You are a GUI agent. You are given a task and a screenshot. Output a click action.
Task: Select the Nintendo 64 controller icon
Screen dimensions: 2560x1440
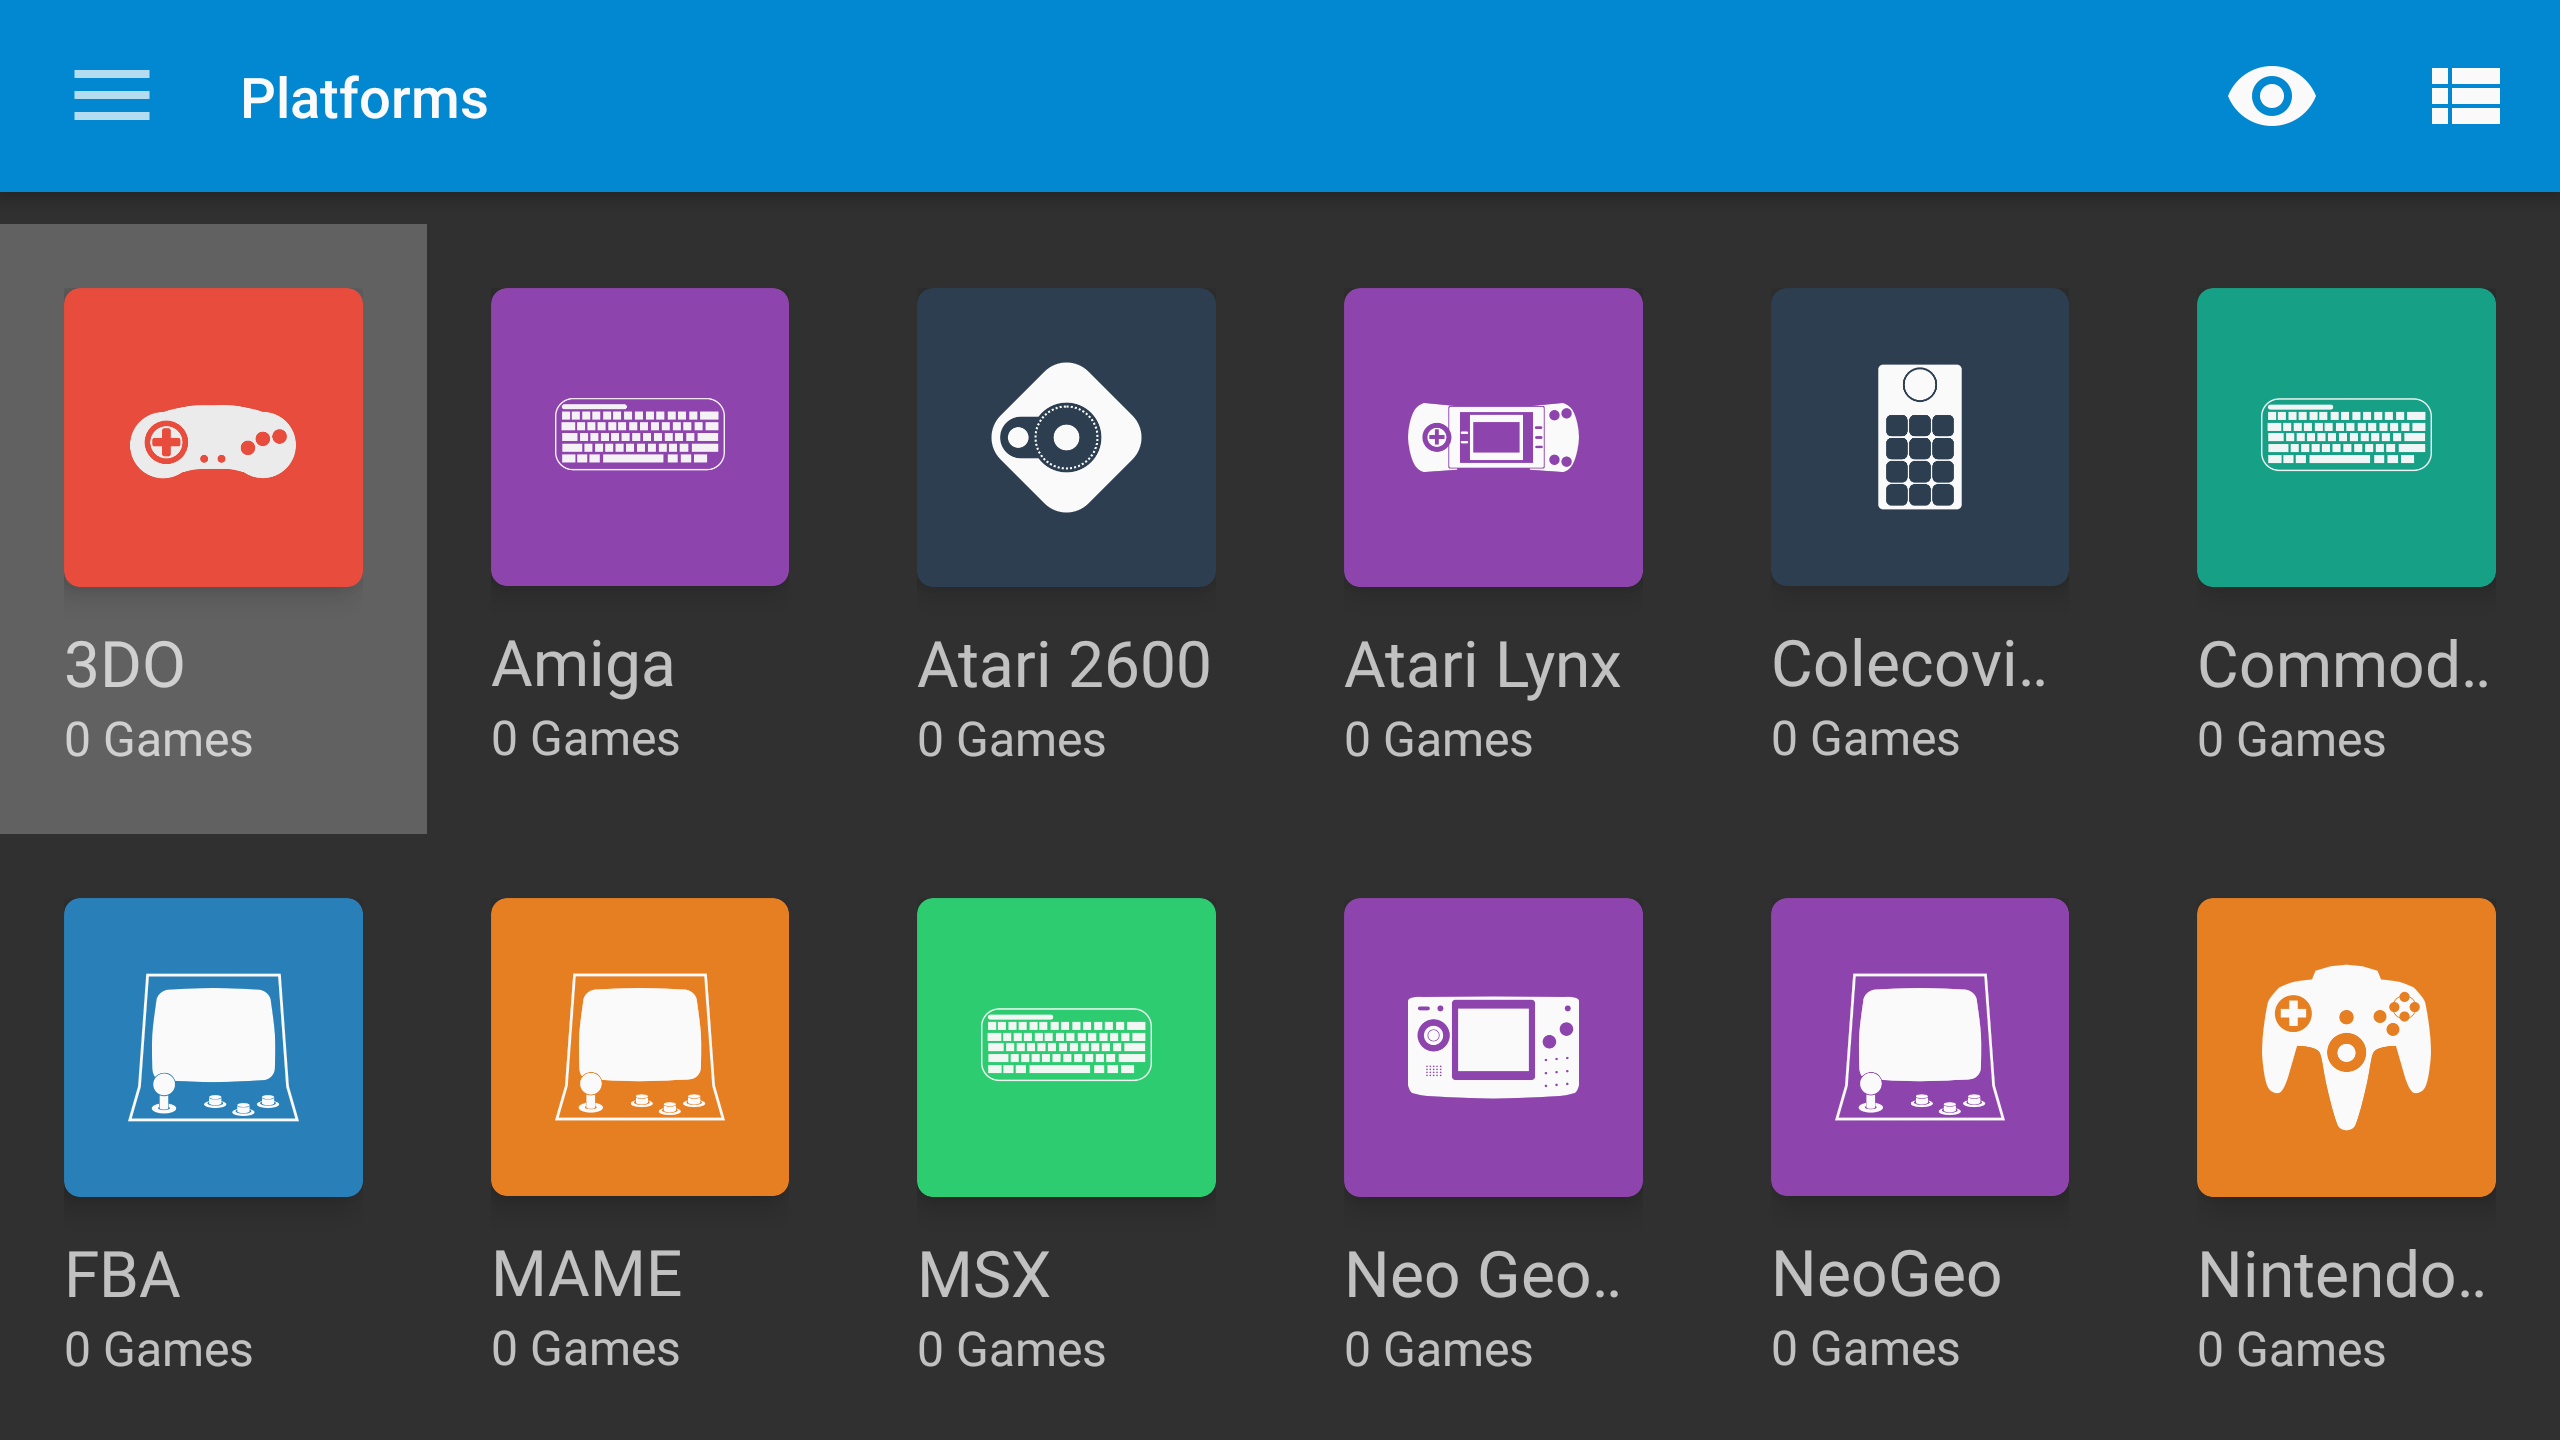coord(2346,1047)
